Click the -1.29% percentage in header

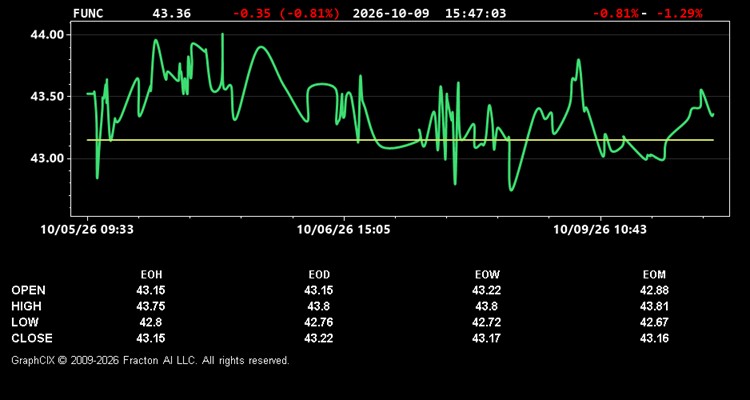[x=679, y=13]
